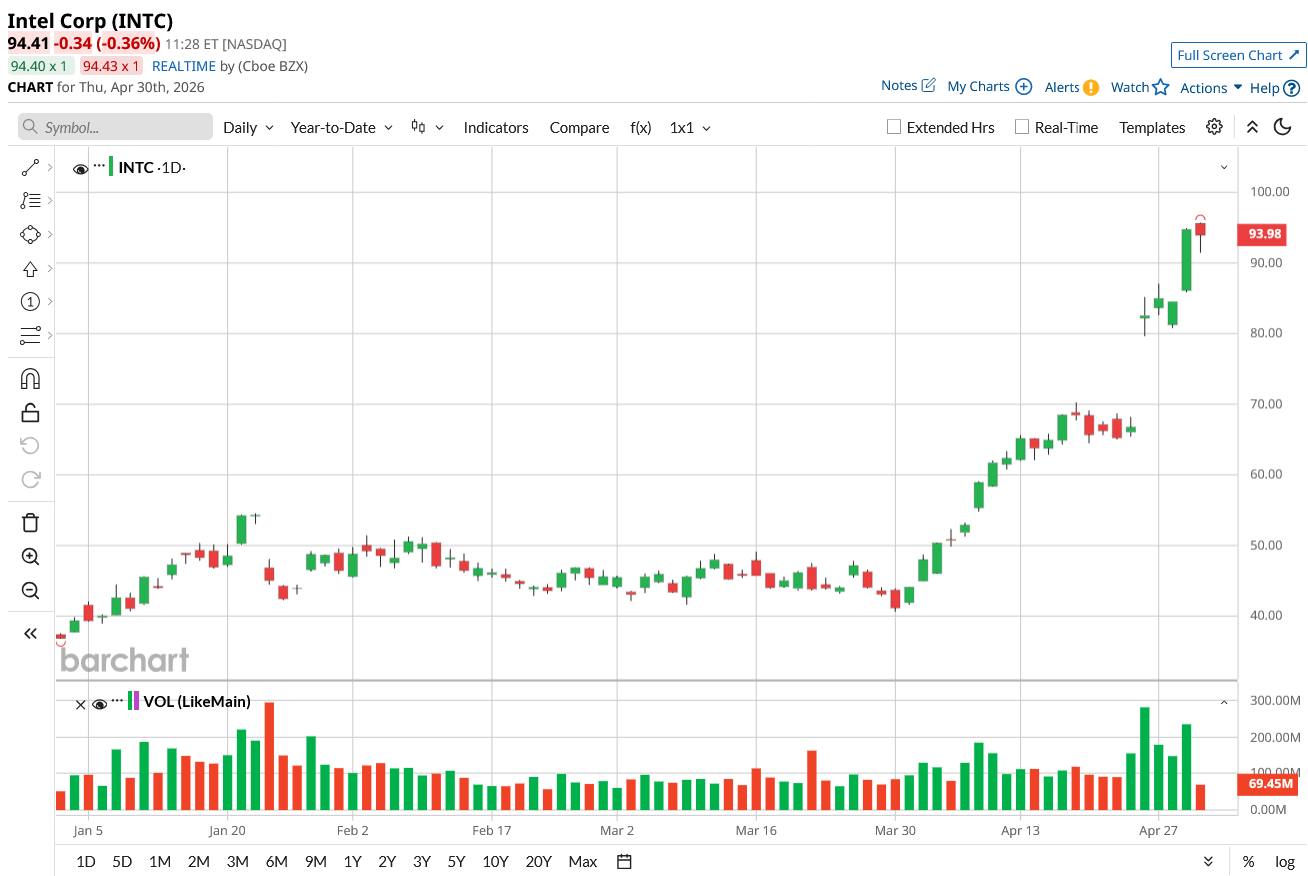1308x876 pixels.
Task: Open the calendar date range picker
Action: [x=624, y=861]
